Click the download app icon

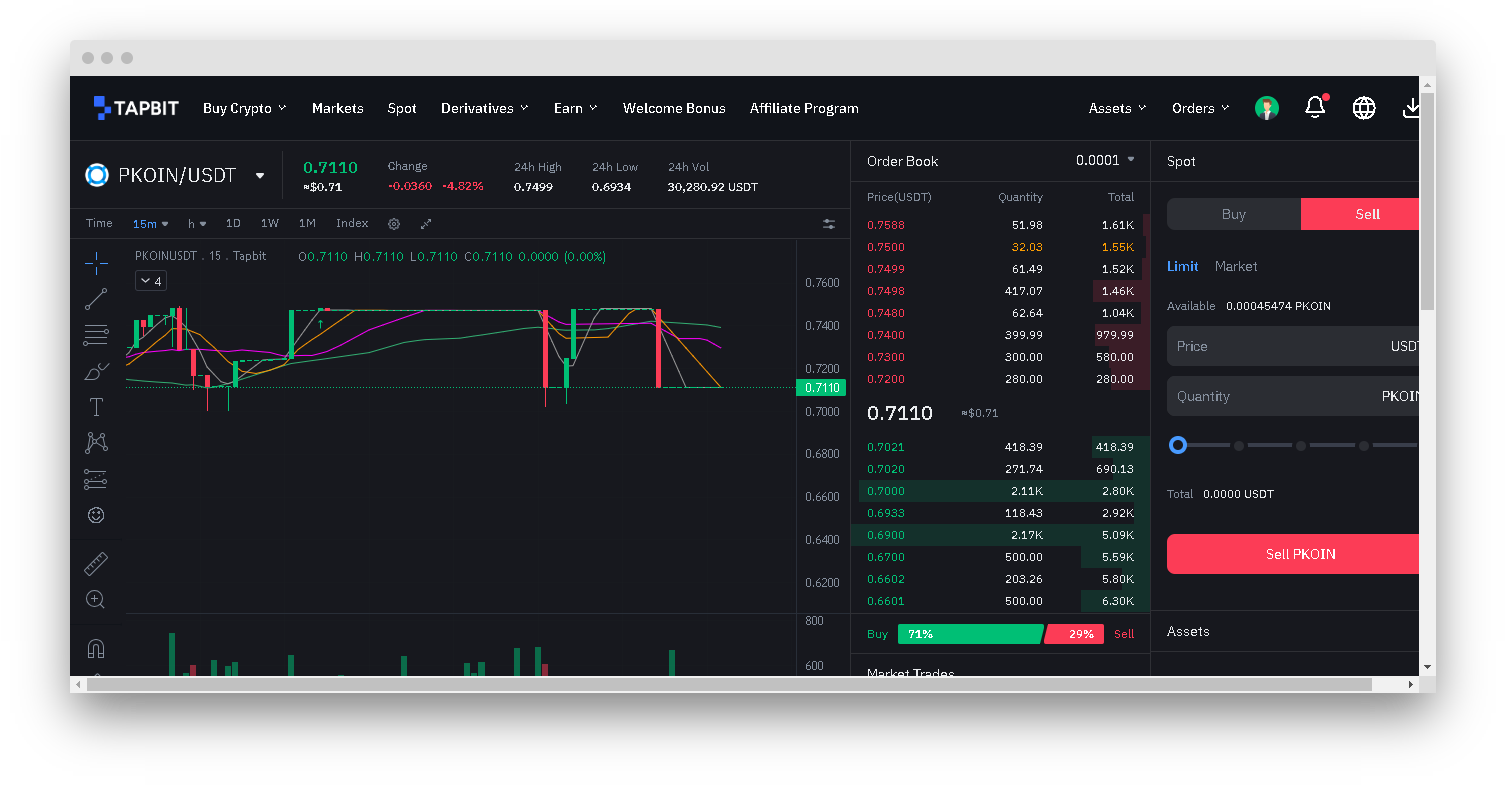tap(1412, 108)
